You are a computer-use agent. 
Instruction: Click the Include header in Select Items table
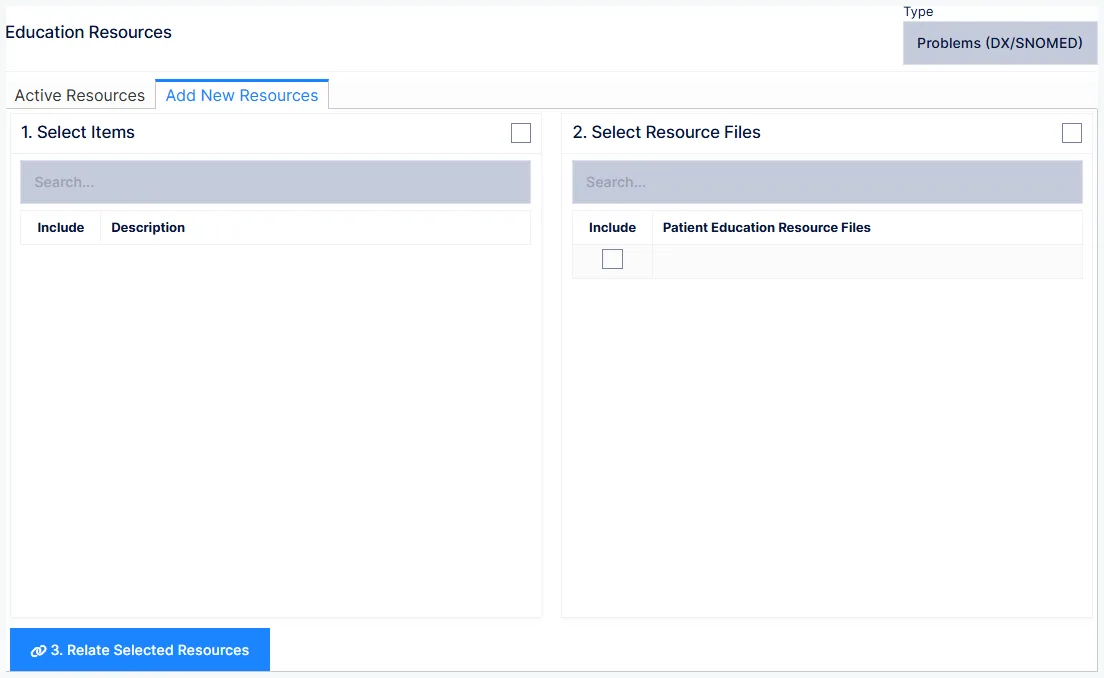pyautogui.click(x=61, y=227)
